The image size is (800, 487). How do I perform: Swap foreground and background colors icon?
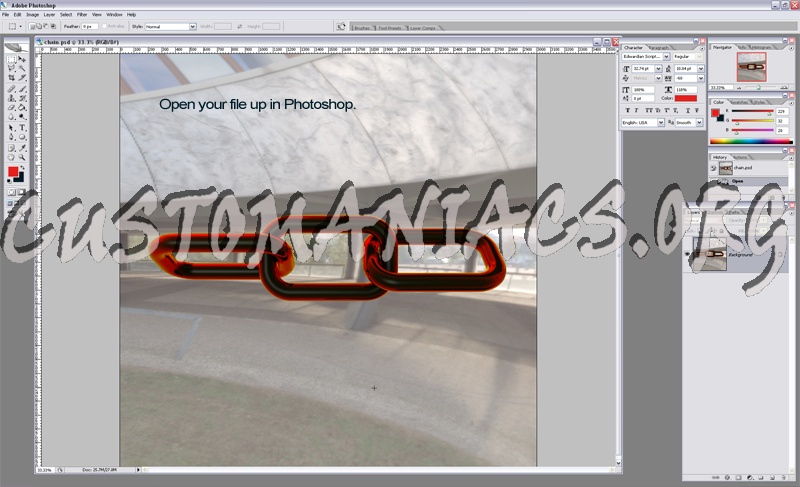pos(22,168)
